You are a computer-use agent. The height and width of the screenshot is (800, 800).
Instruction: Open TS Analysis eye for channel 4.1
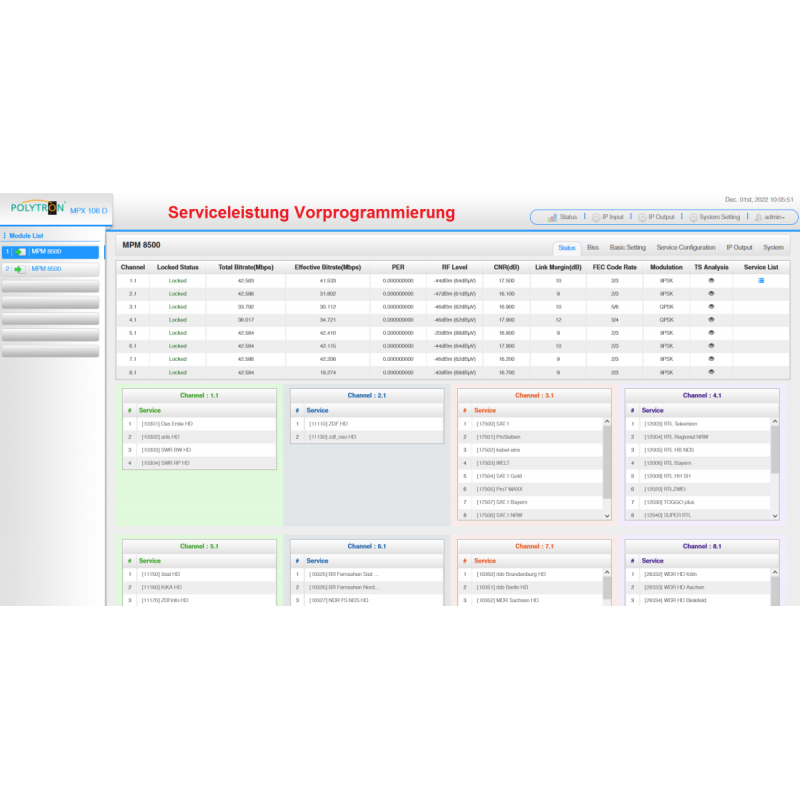pos(711,319)
